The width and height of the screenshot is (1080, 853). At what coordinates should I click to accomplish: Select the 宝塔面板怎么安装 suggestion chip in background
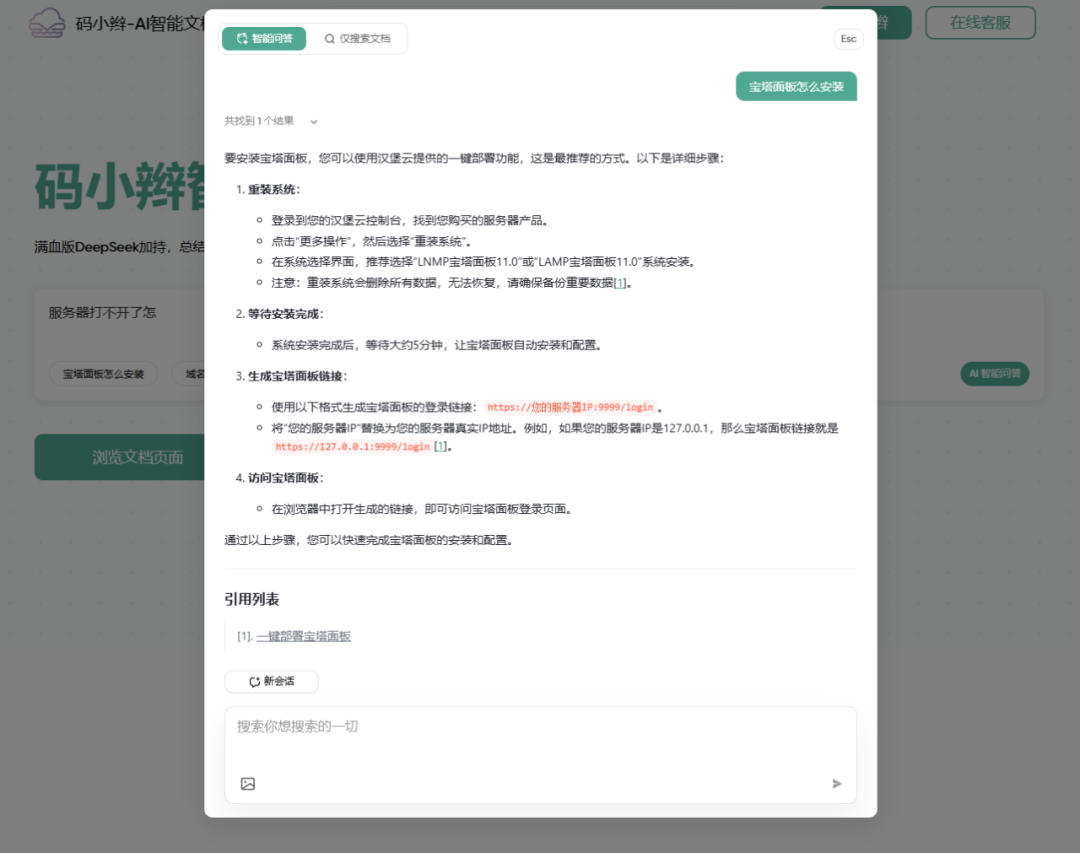[x=103, y=374]
